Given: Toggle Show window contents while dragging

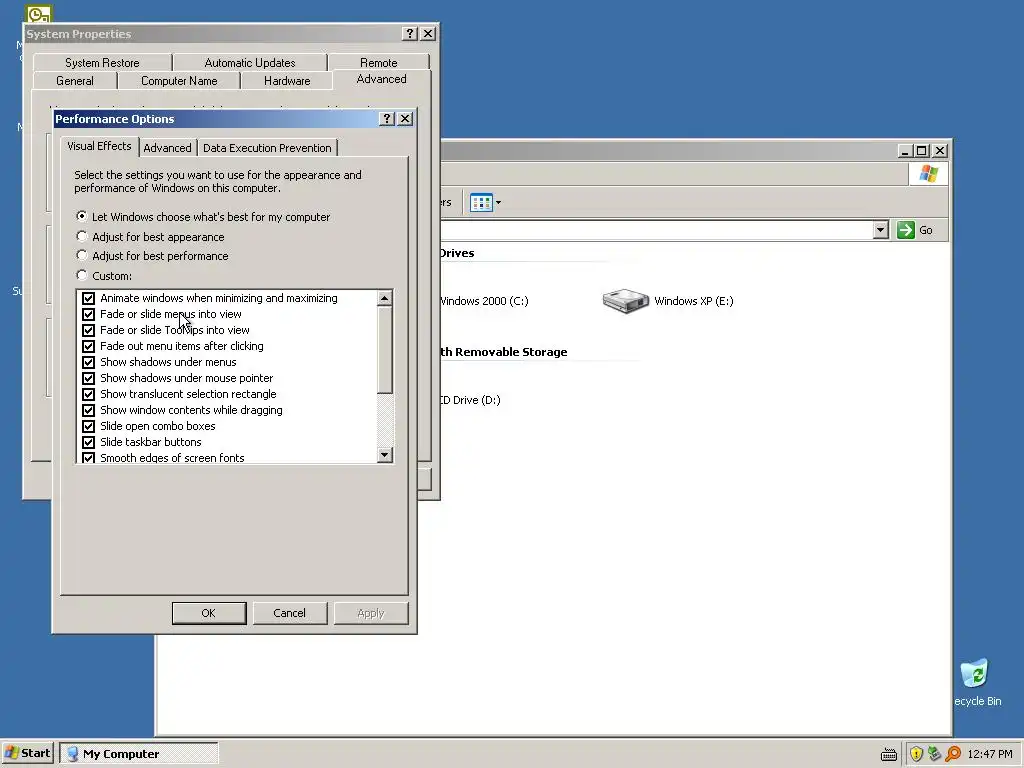Looking at the screenshot, I should click(x=88, y=410).
